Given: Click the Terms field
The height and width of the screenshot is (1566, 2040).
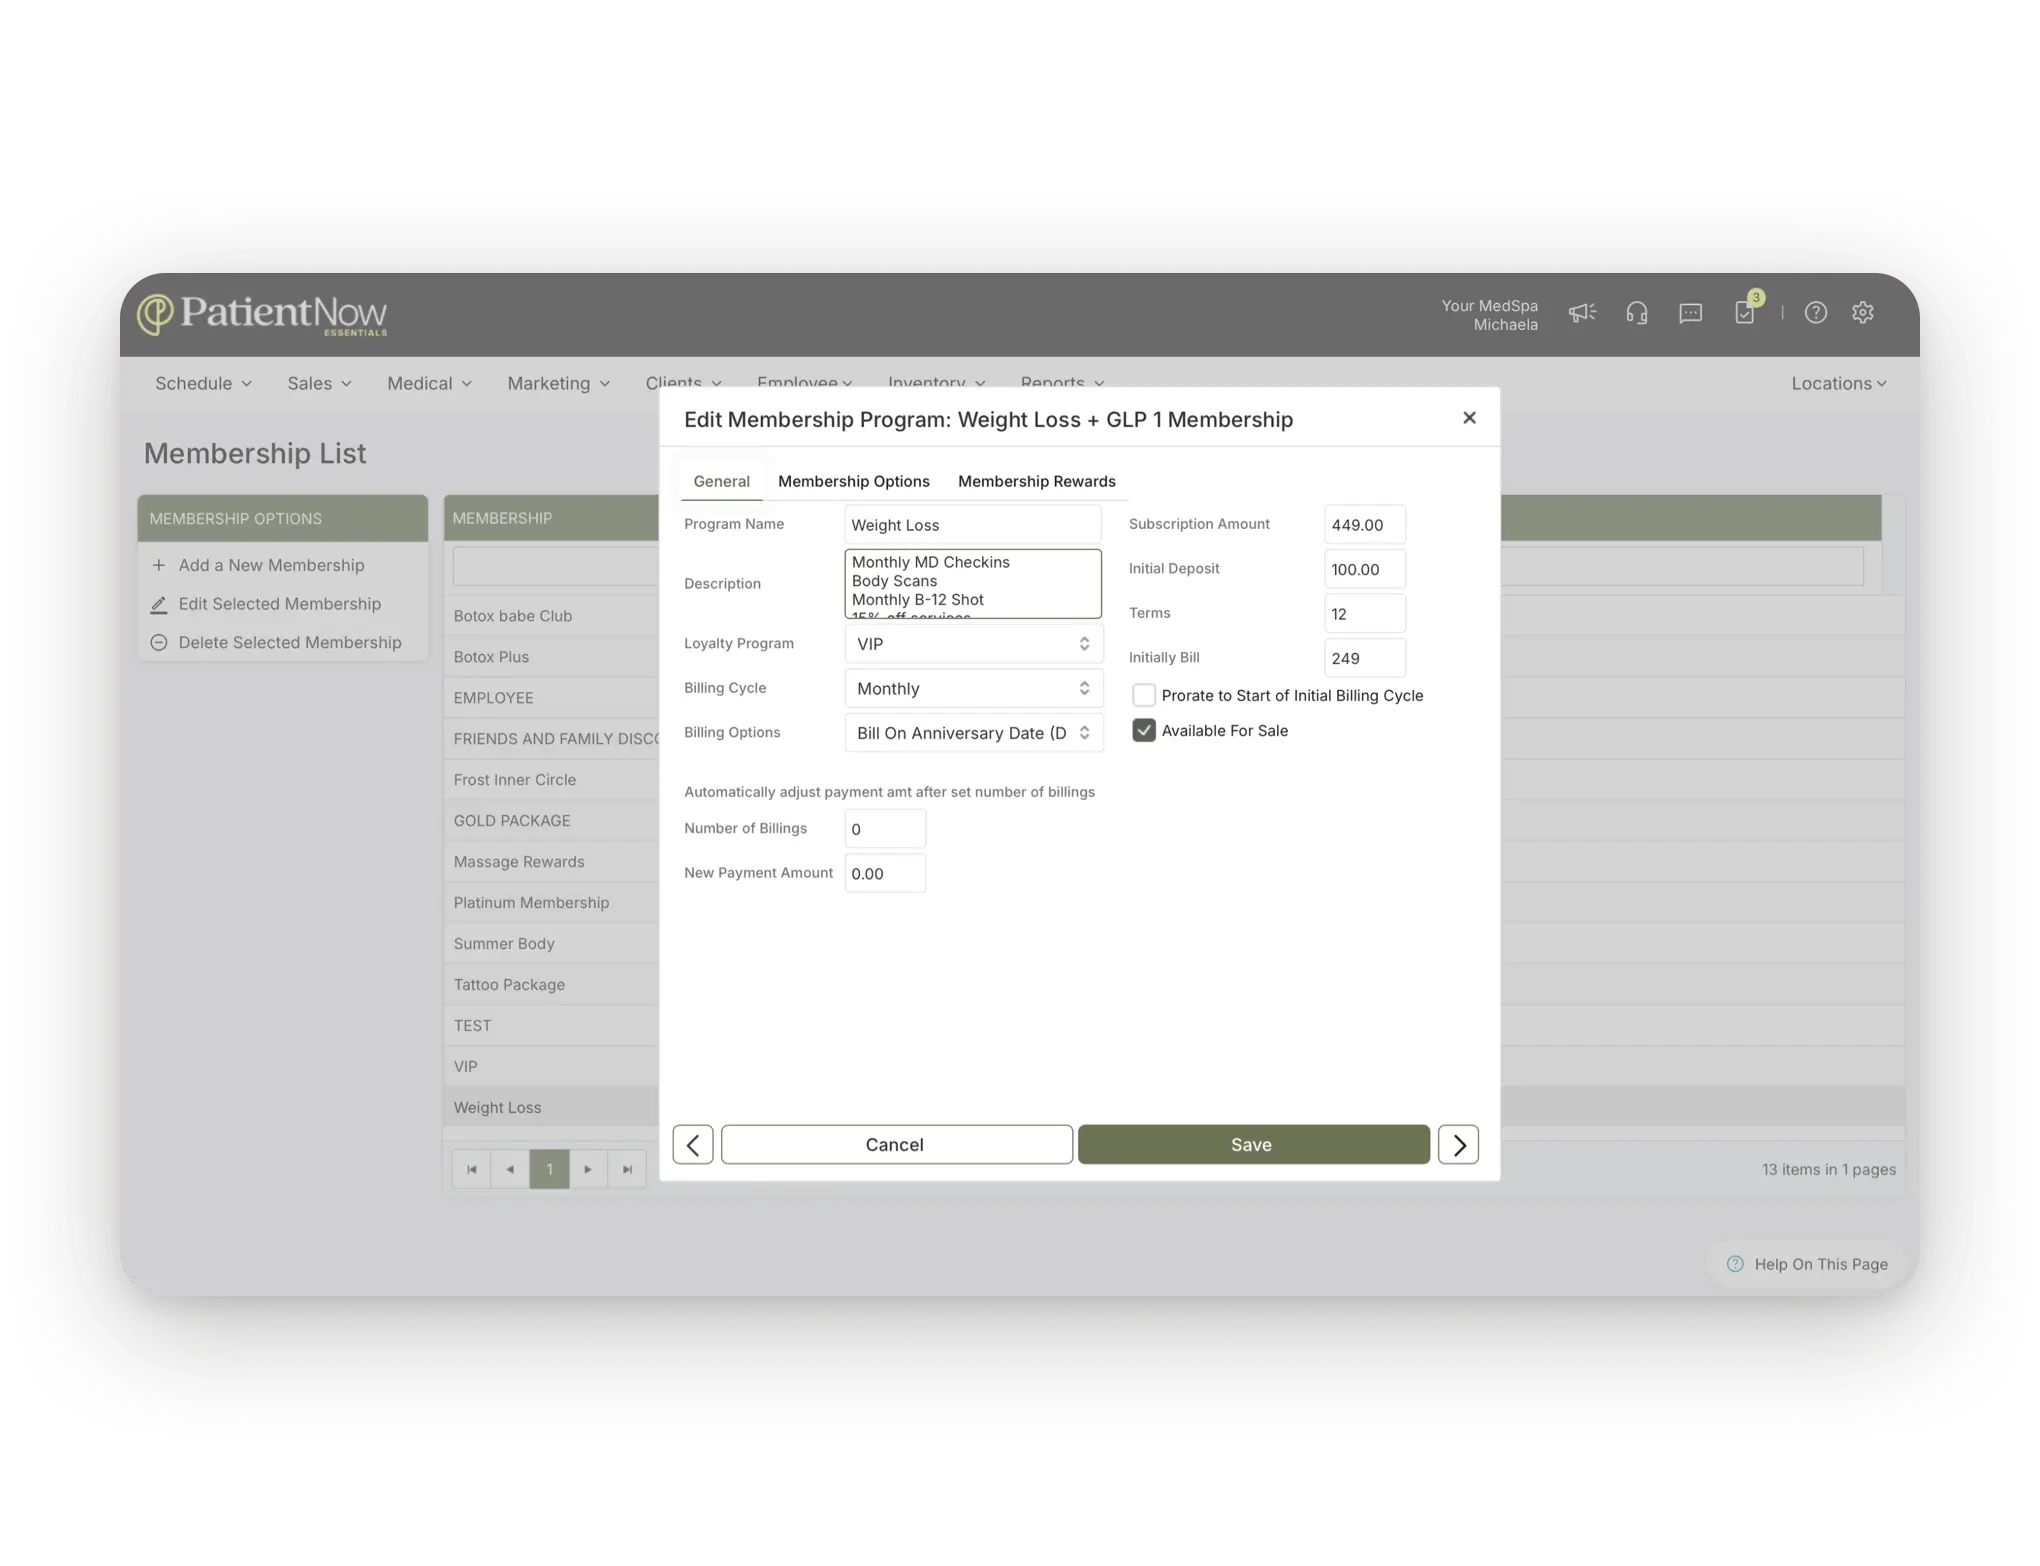Looking at the screenshot, I should tap(1364, 614).
